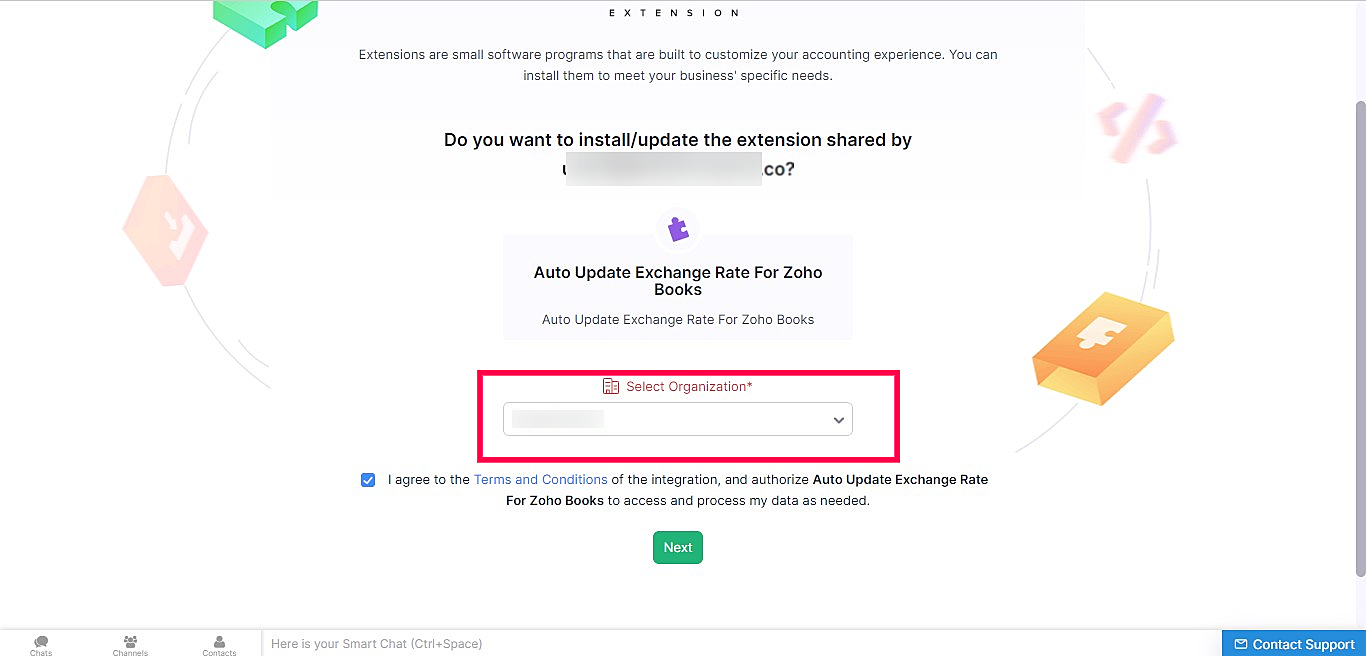Click the envelope icon on Contact Support
Viewport: 1366px width, 656px height.
(1241, 644)
